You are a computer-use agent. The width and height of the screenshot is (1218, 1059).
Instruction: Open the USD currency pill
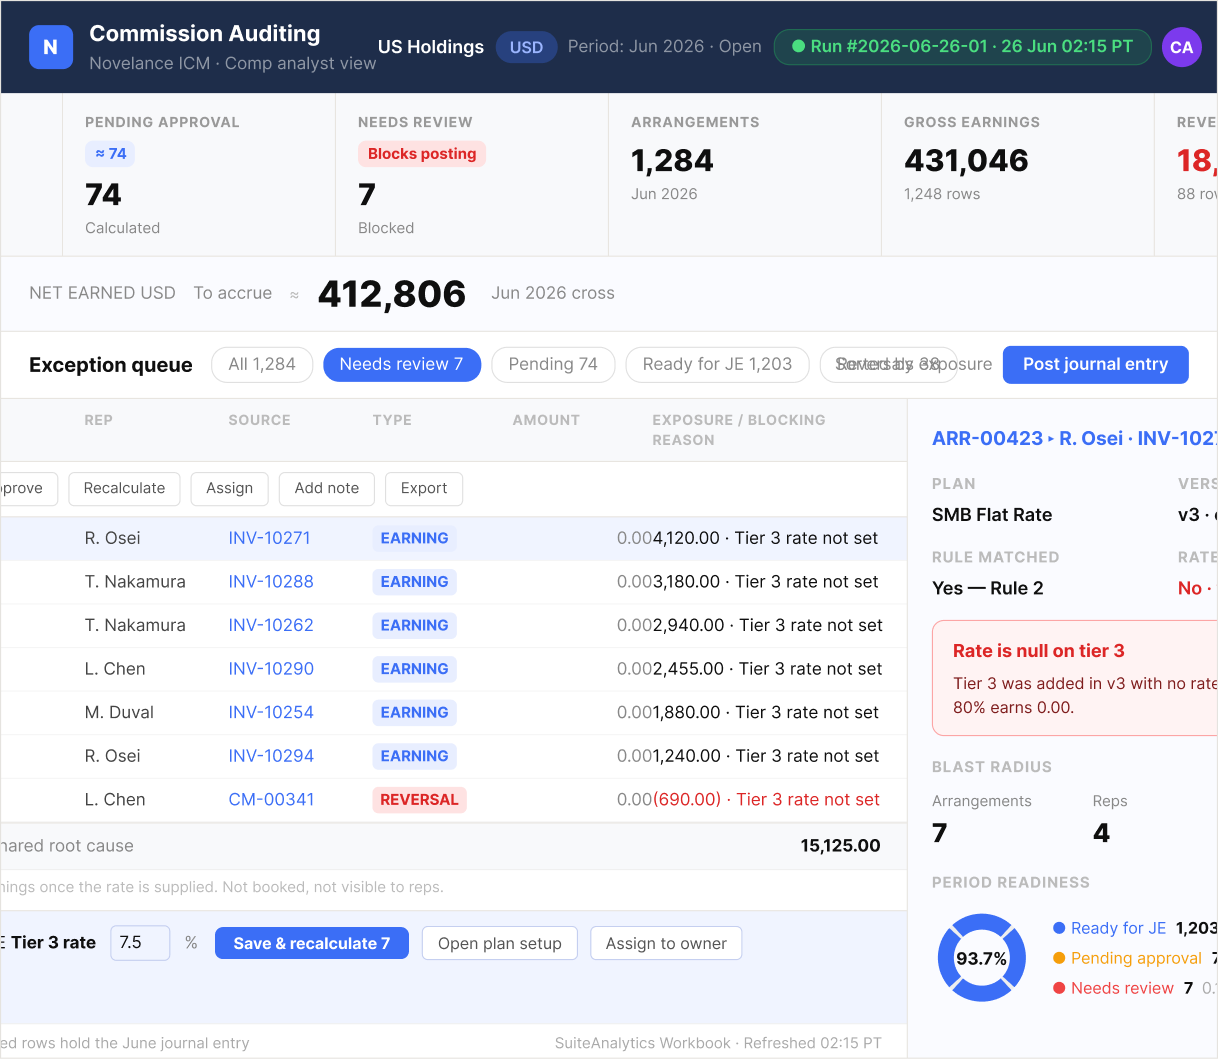526,47
